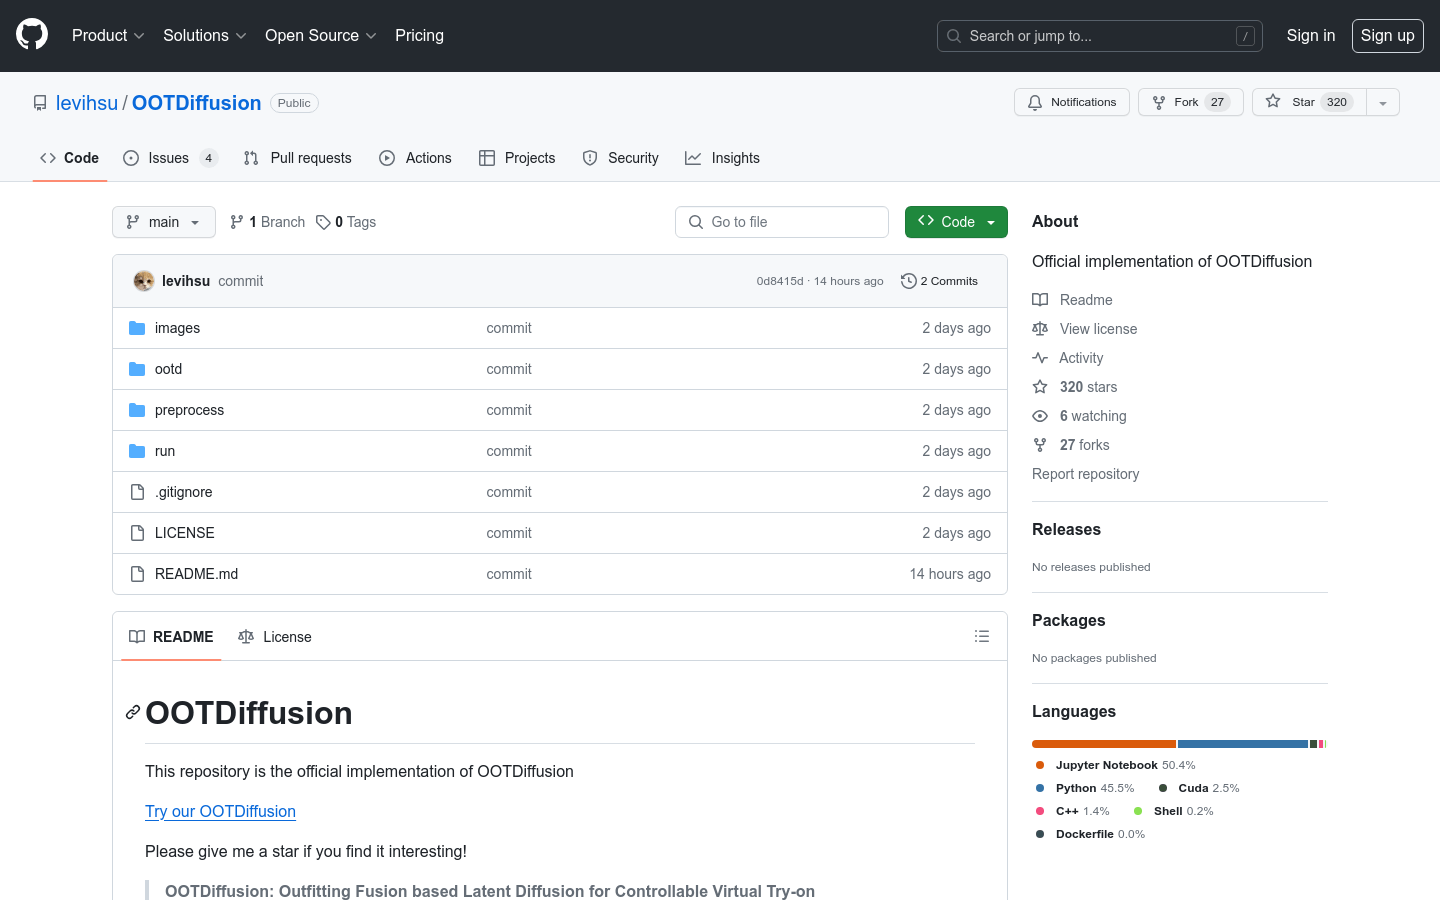The image size is (1440, 900).
Task: Click the Readme book icon in About
Action: (1040, 300)
